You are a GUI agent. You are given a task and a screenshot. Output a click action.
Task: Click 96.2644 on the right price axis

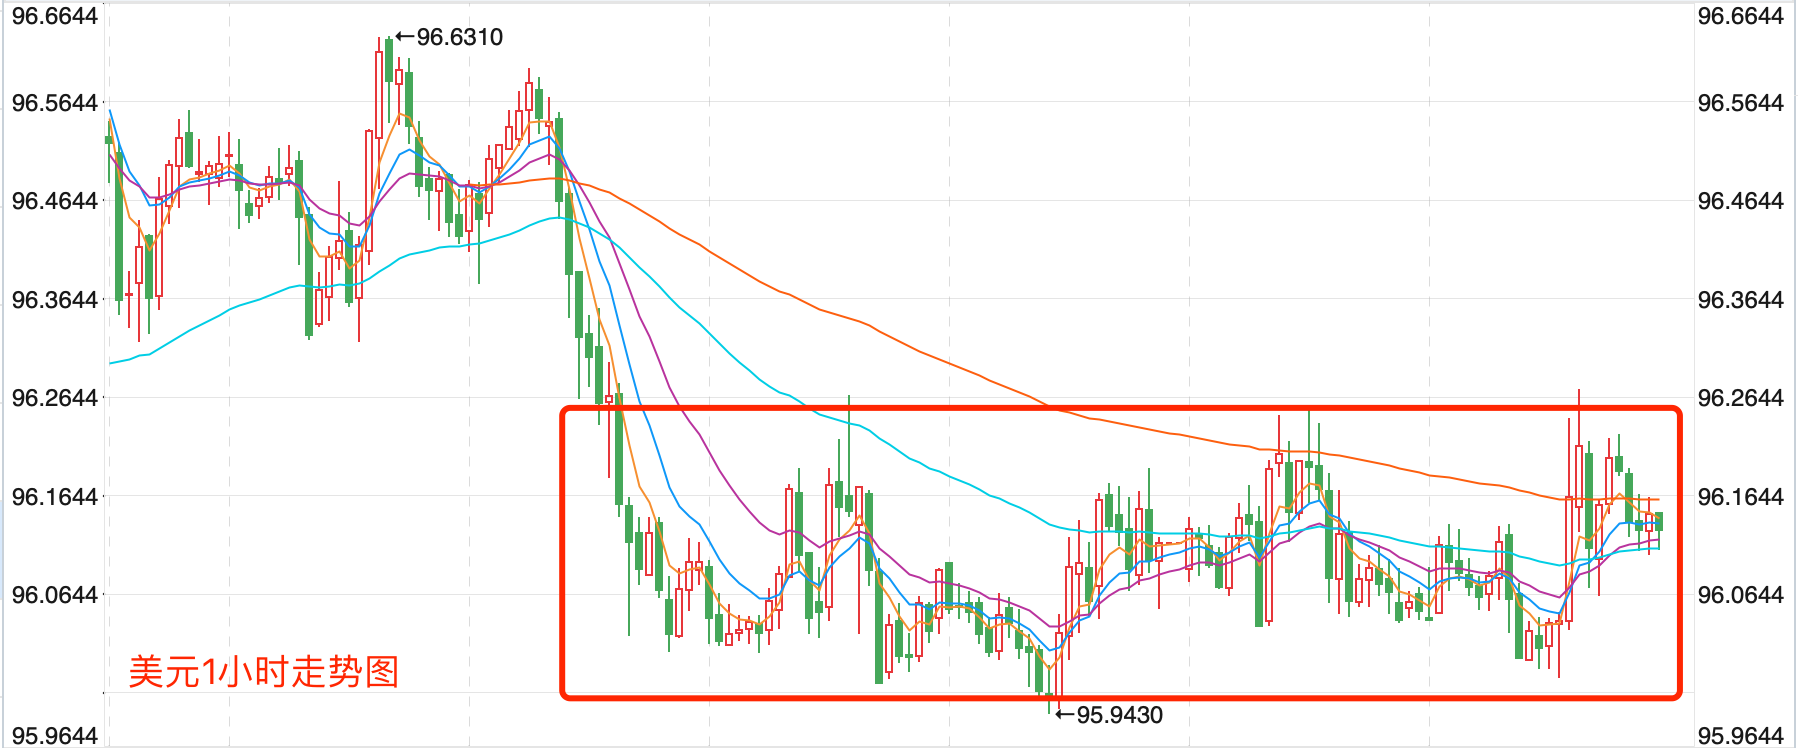click(1741, 398)
